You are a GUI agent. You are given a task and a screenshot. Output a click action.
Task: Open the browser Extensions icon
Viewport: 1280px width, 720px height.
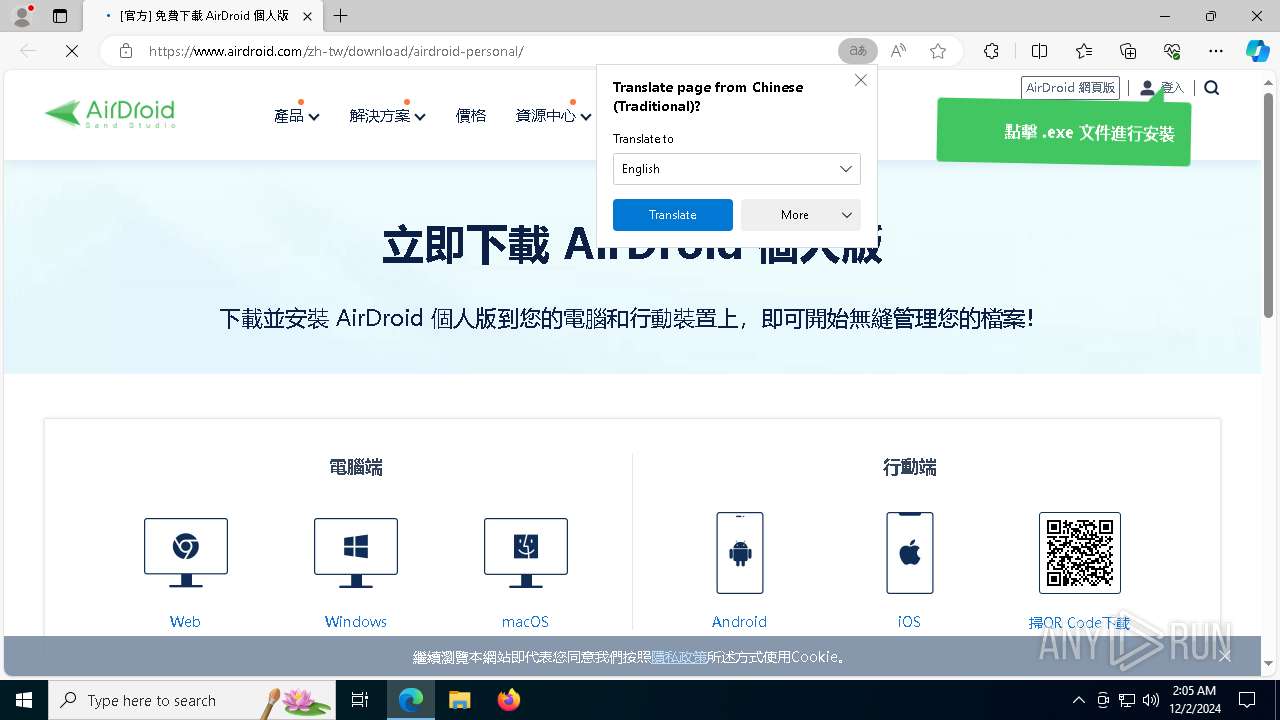click(991, 51)
